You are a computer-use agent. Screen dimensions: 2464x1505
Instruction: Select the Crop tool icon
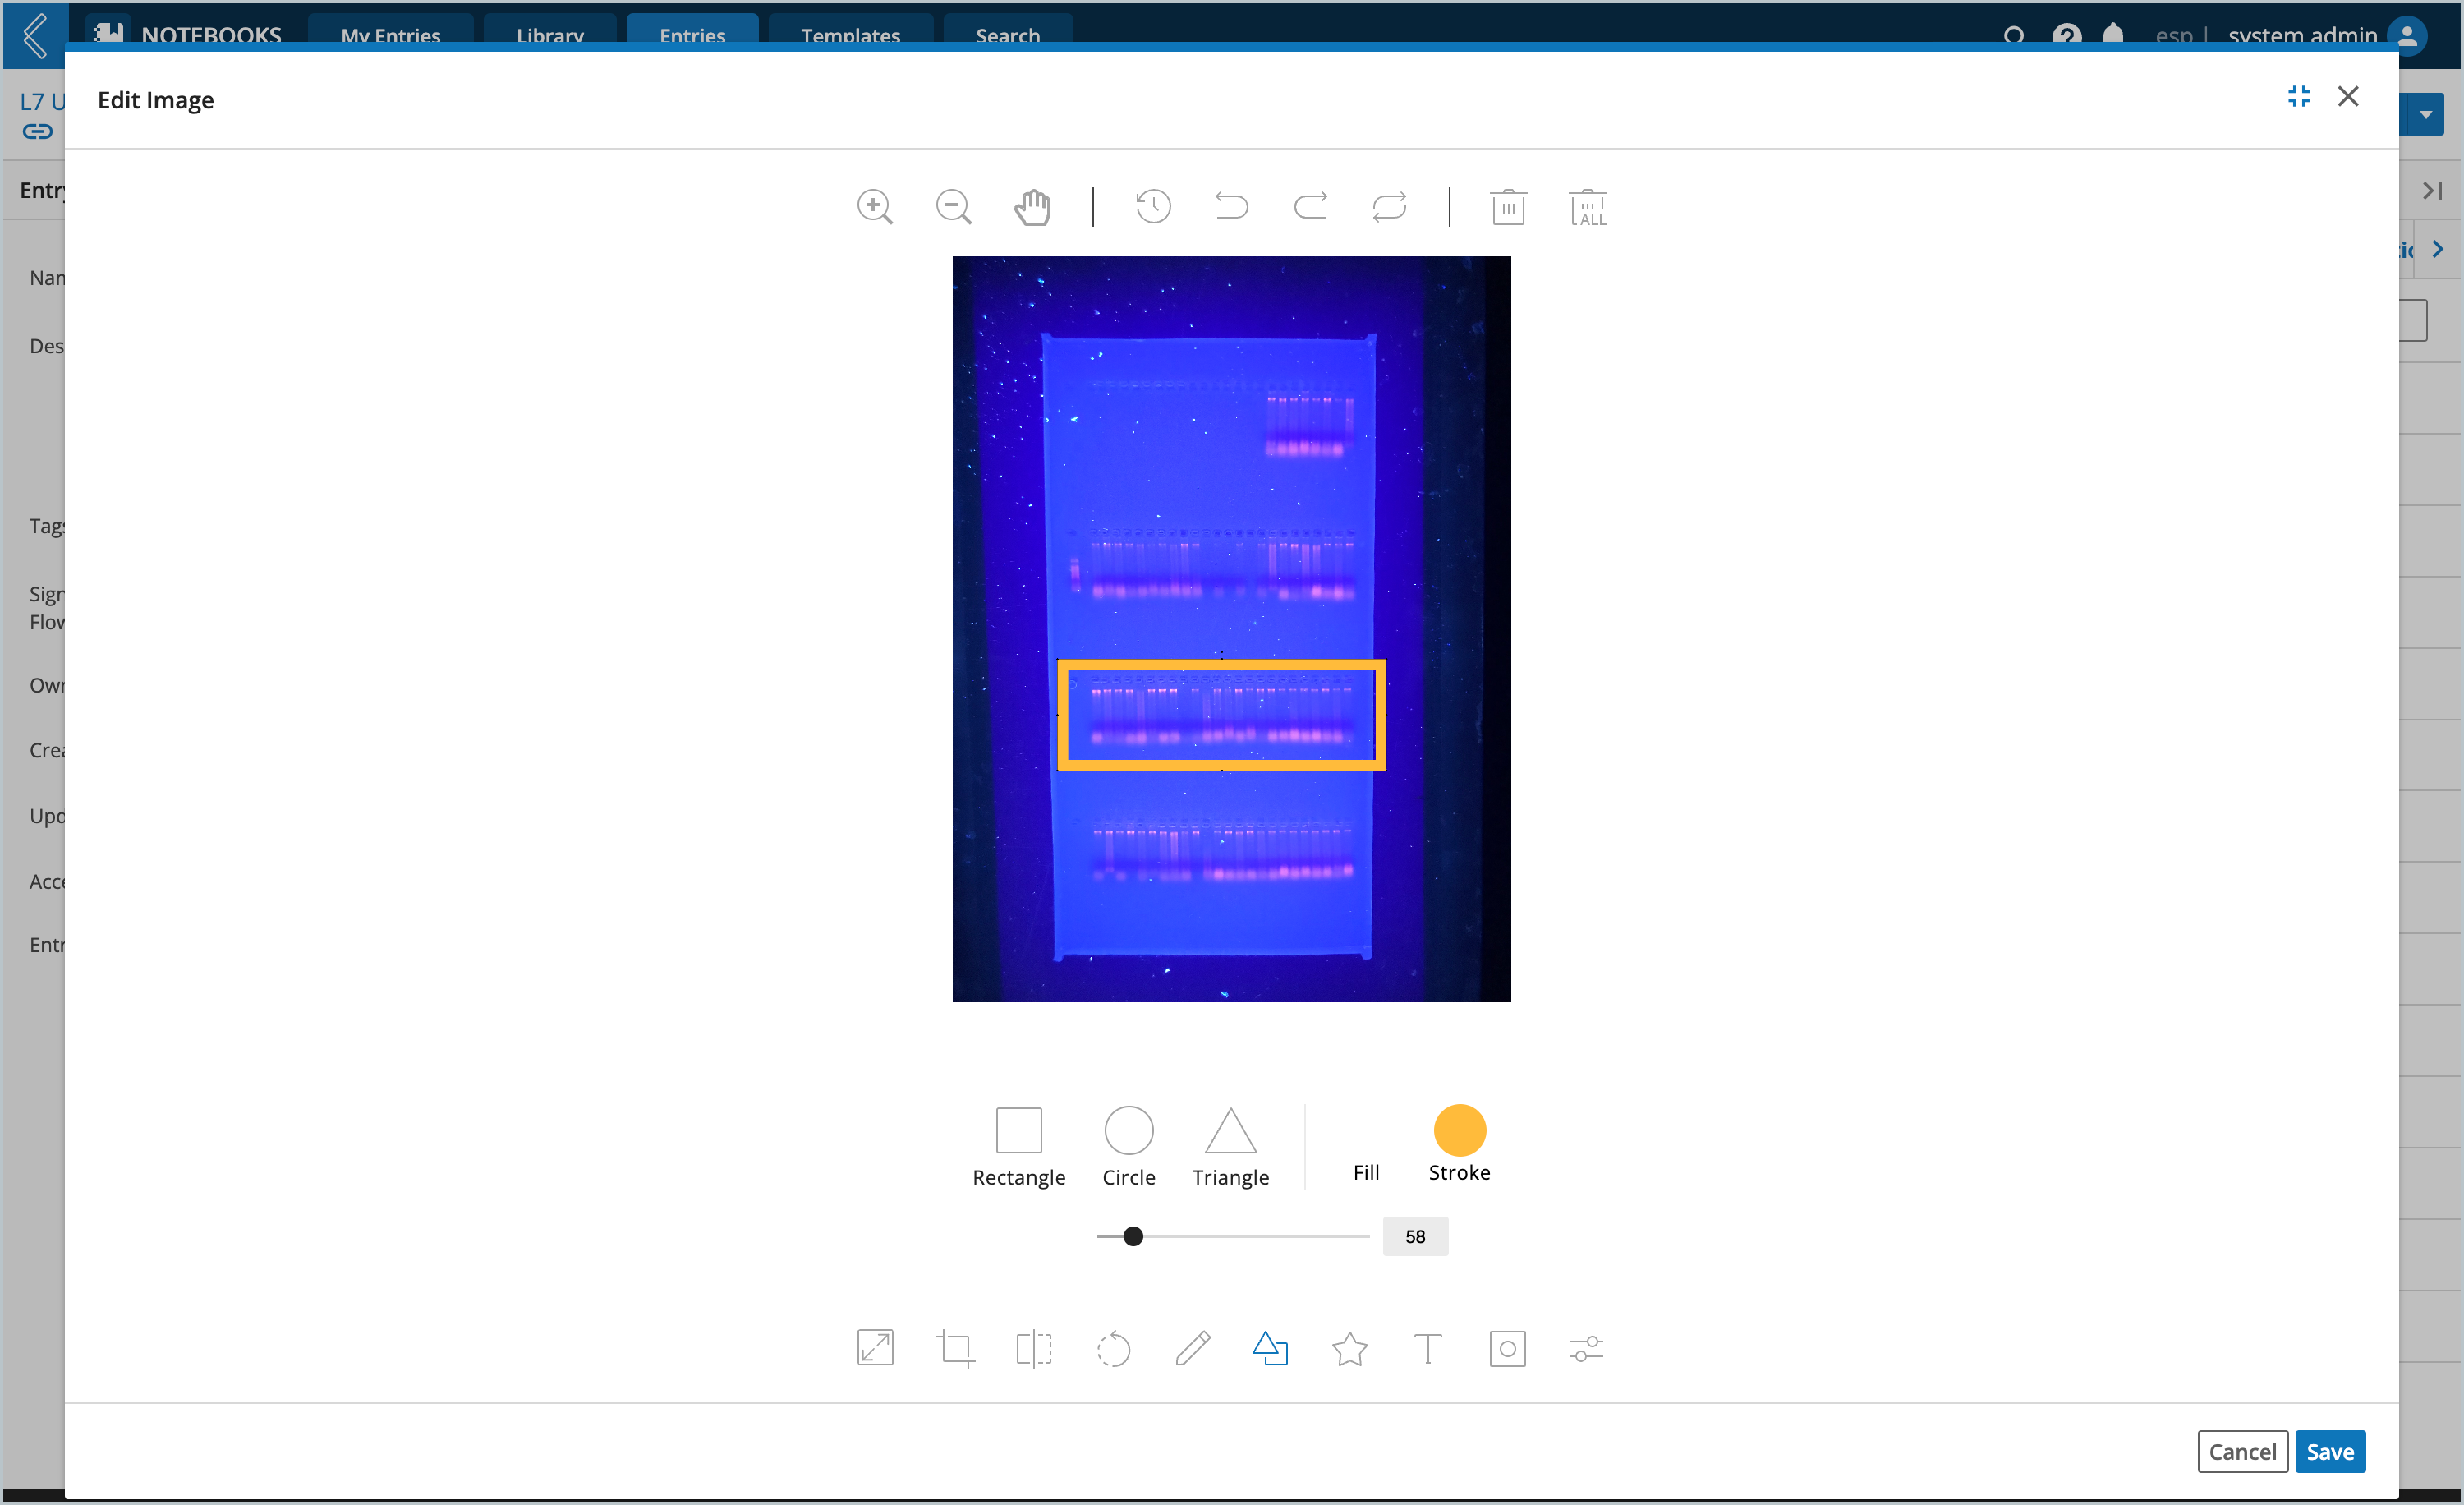[955, 1349]
